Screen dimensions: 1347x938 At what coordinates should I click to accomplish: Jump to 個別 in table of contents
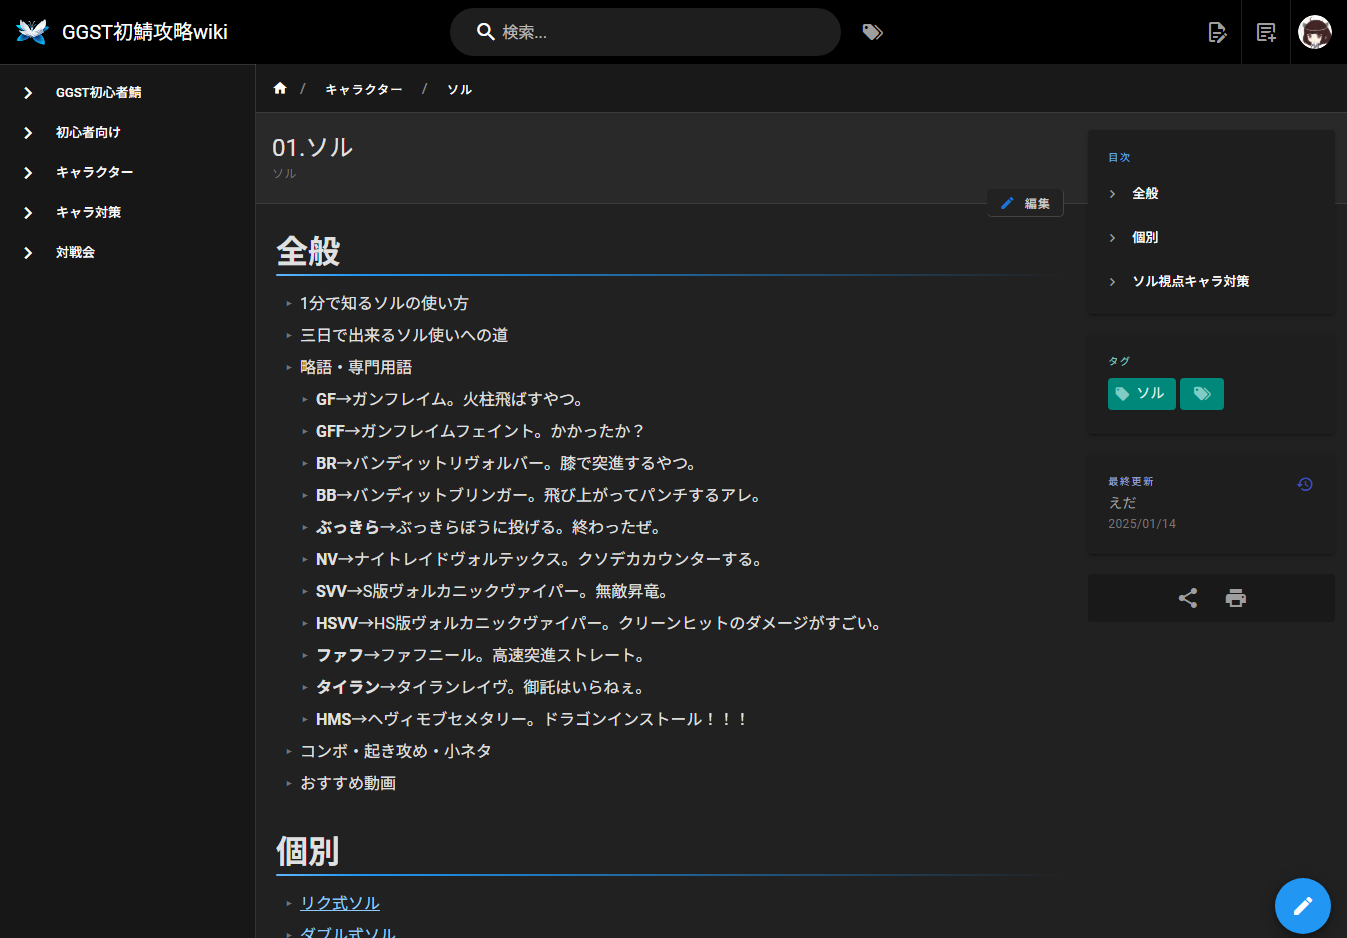[1145, 237]
